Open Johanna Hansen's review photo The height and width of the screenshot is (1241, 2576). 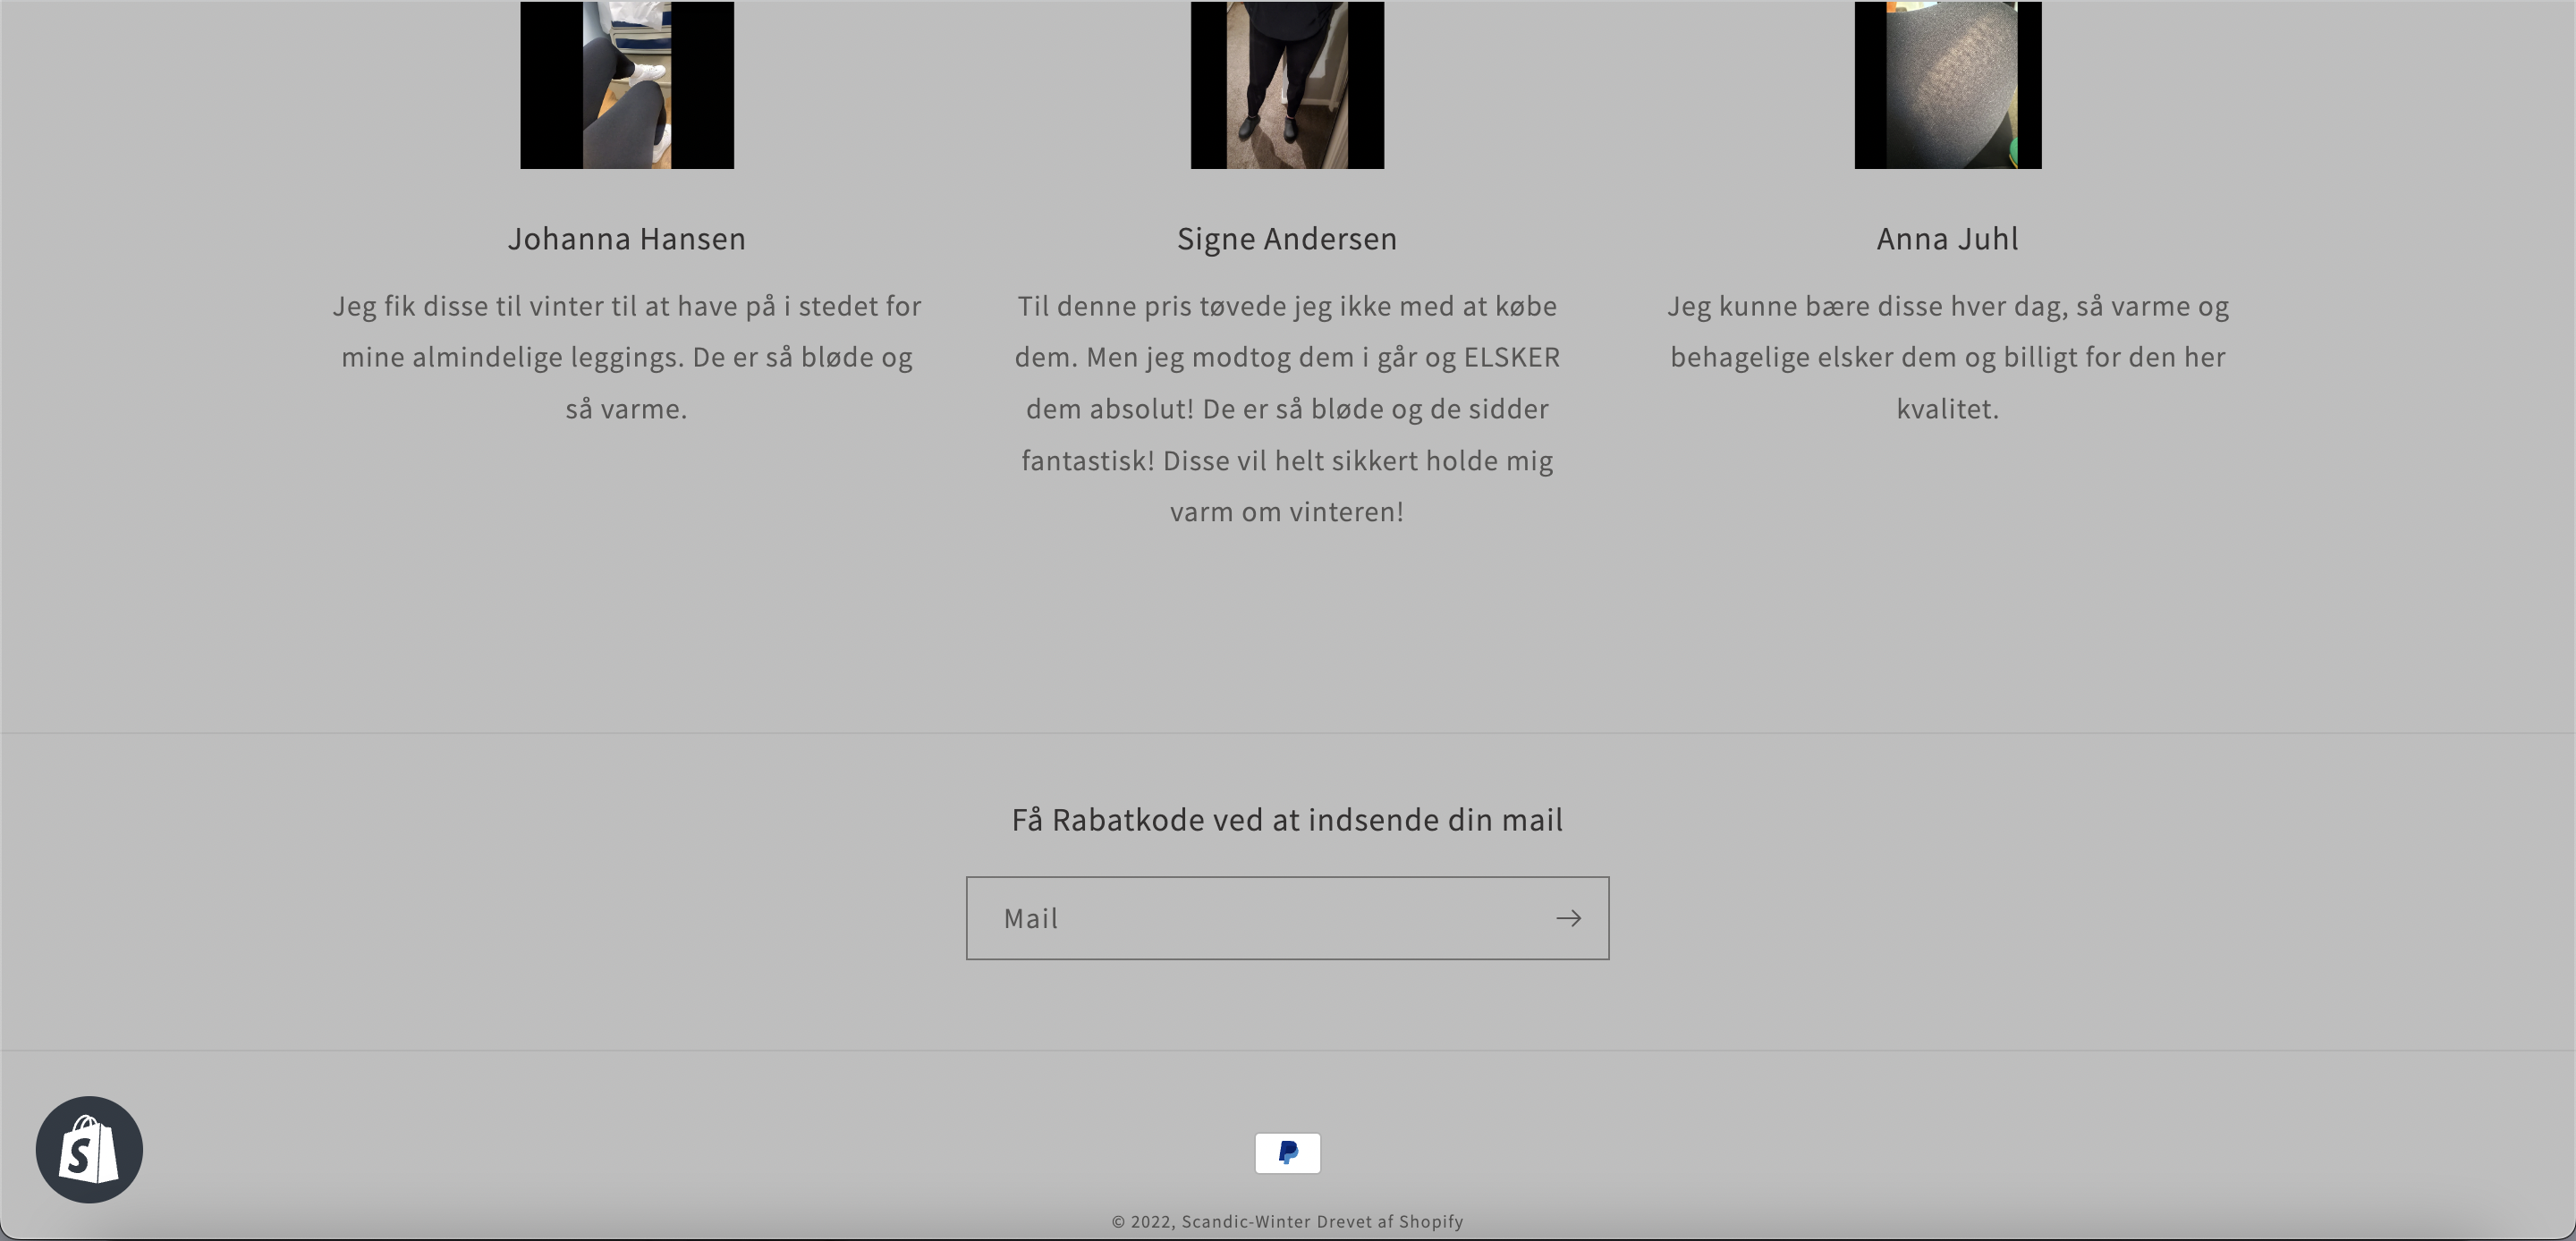click(627, 85)
